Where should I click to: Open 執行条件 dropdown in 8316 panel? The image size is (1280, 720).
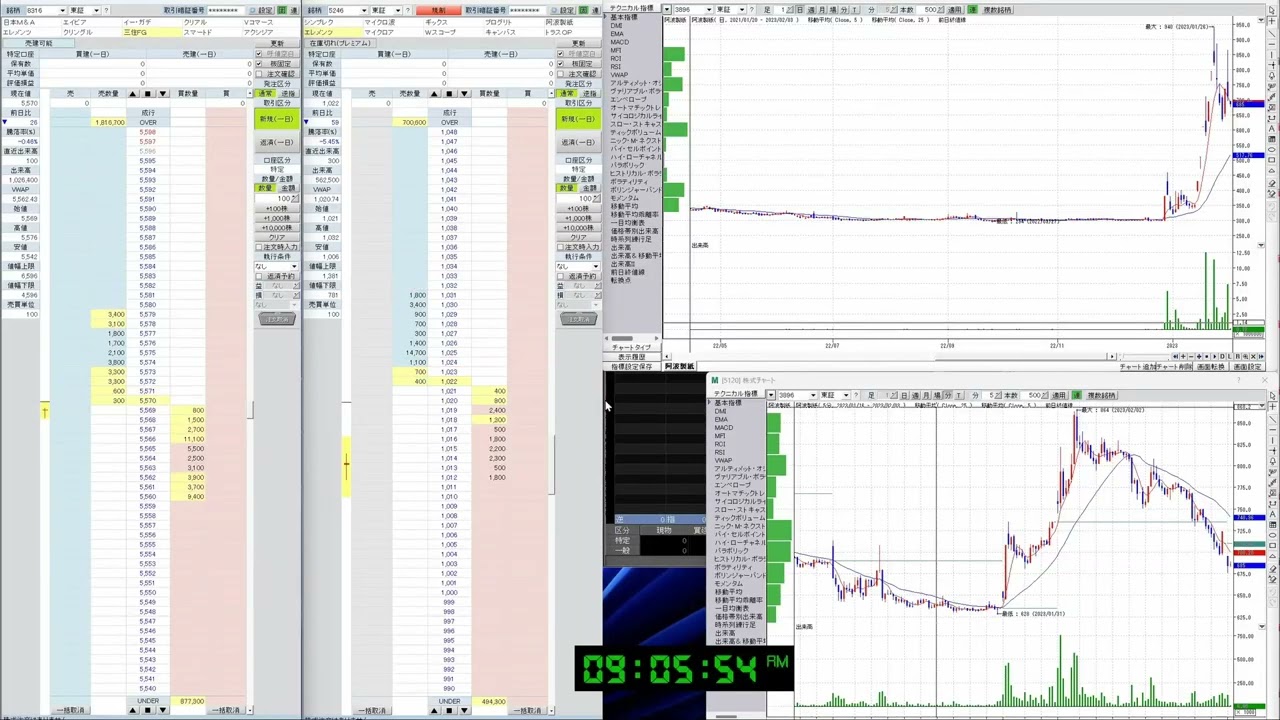(x=296, y=266)
